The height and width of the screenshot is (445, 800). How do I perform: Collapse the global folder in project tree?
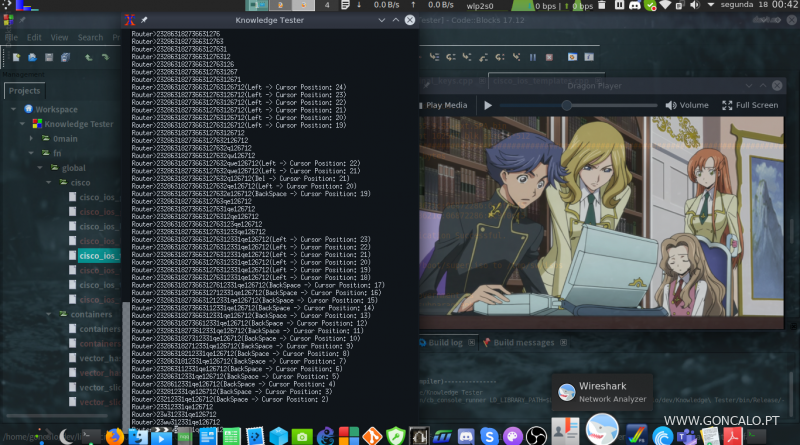tap(40, 168)
